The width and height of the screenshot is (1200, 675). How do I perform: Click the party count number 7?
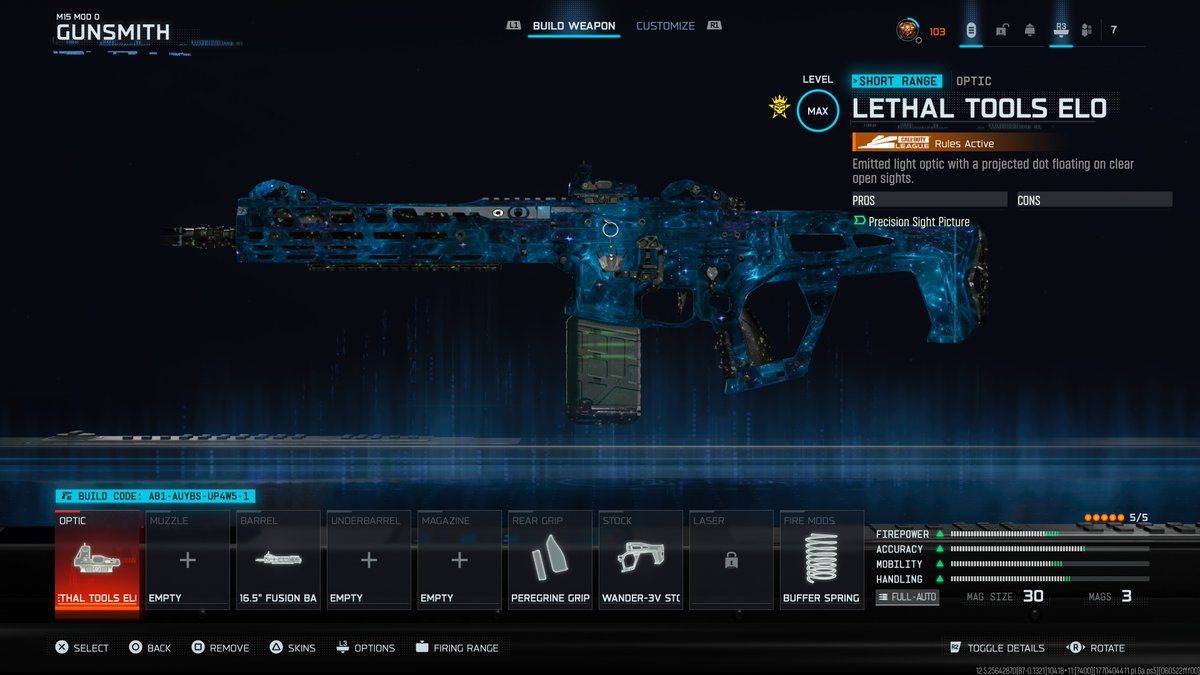[1113, 30]
